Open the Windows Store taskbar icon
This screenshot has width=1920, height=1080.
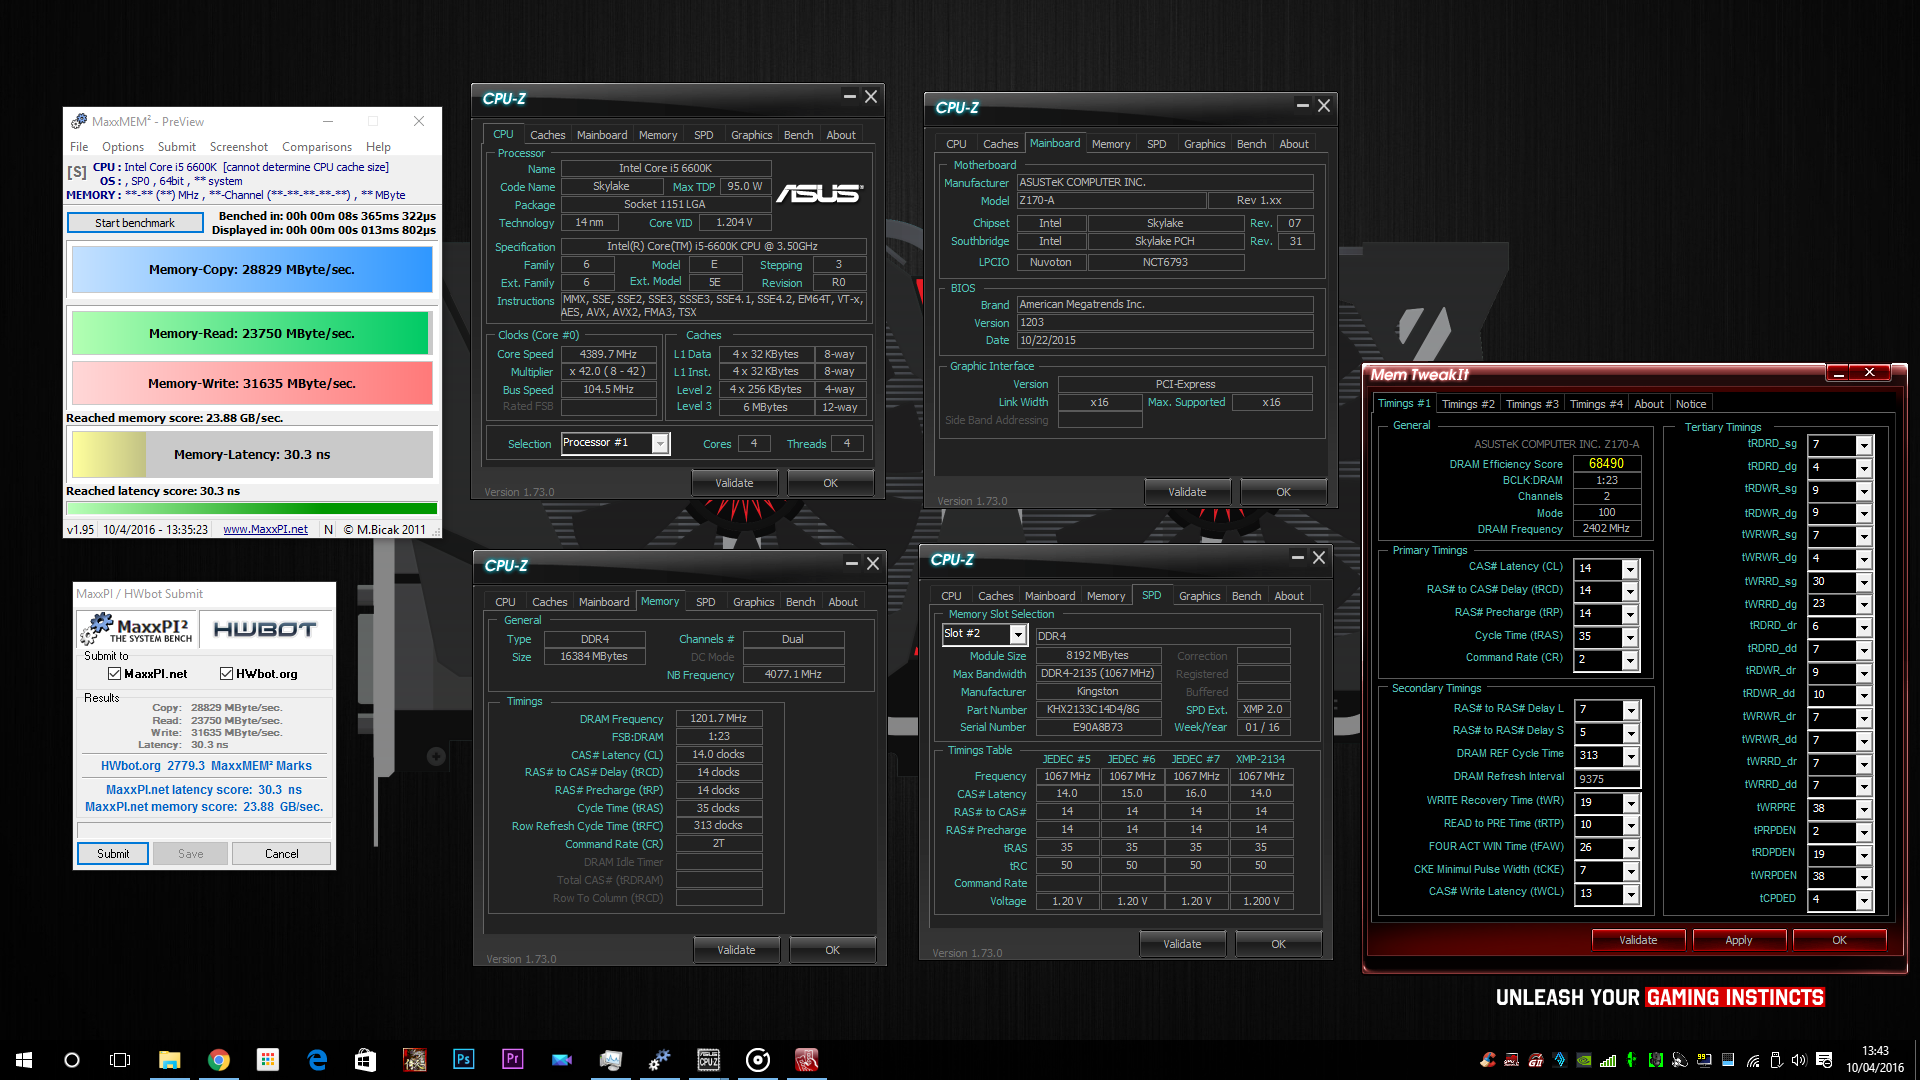[x=365, y=1060]
